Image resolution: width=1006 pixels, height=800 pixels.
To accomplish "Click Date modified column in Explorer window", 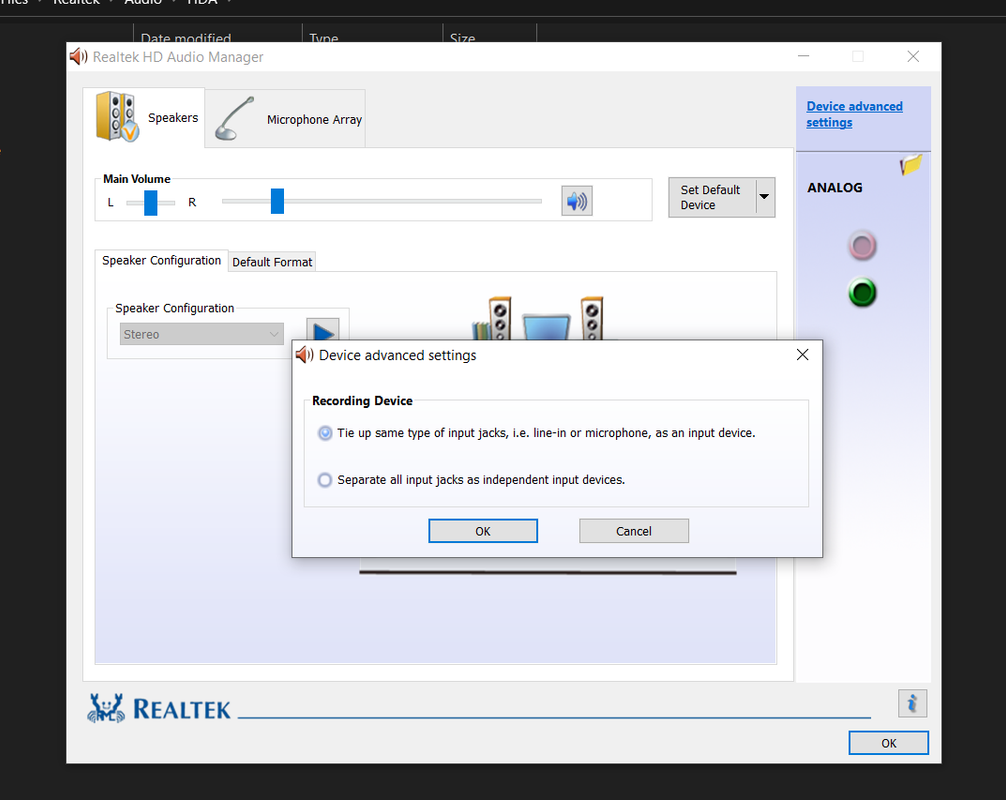I will point(185,38).
